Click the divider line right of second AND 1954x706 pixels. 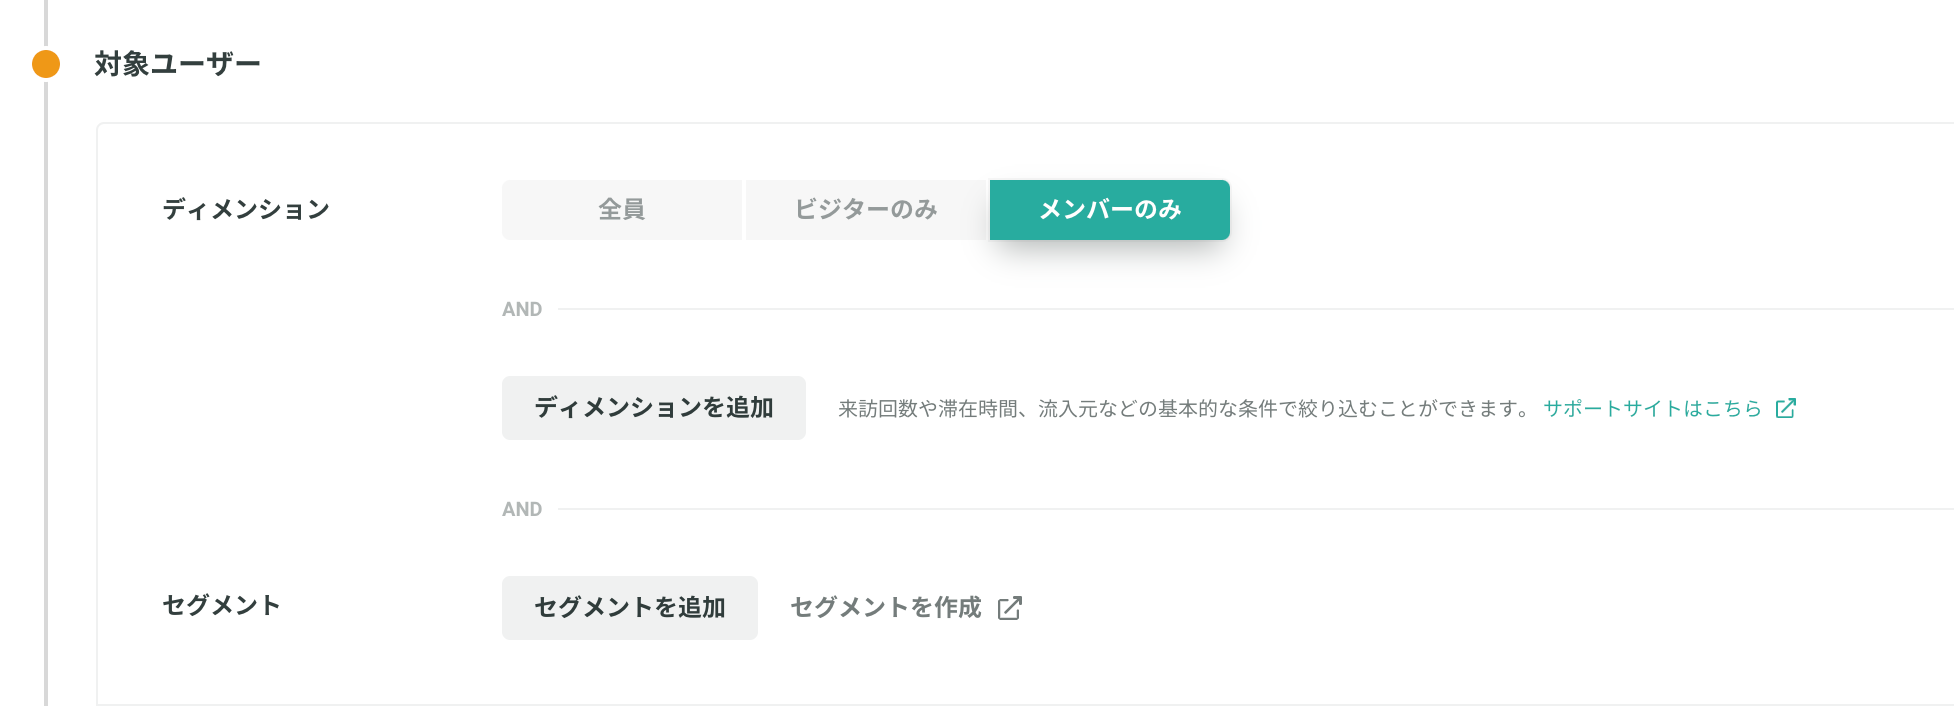[x=1256, y=509]
